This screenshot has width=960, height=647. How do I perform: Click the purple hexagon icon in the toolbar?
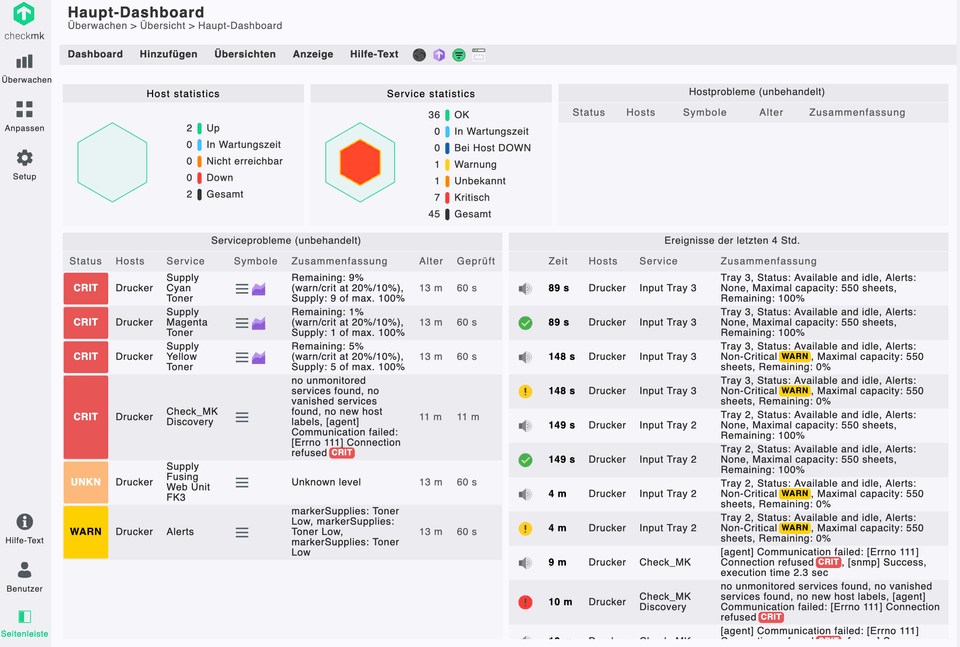click(x=438, y=55)
